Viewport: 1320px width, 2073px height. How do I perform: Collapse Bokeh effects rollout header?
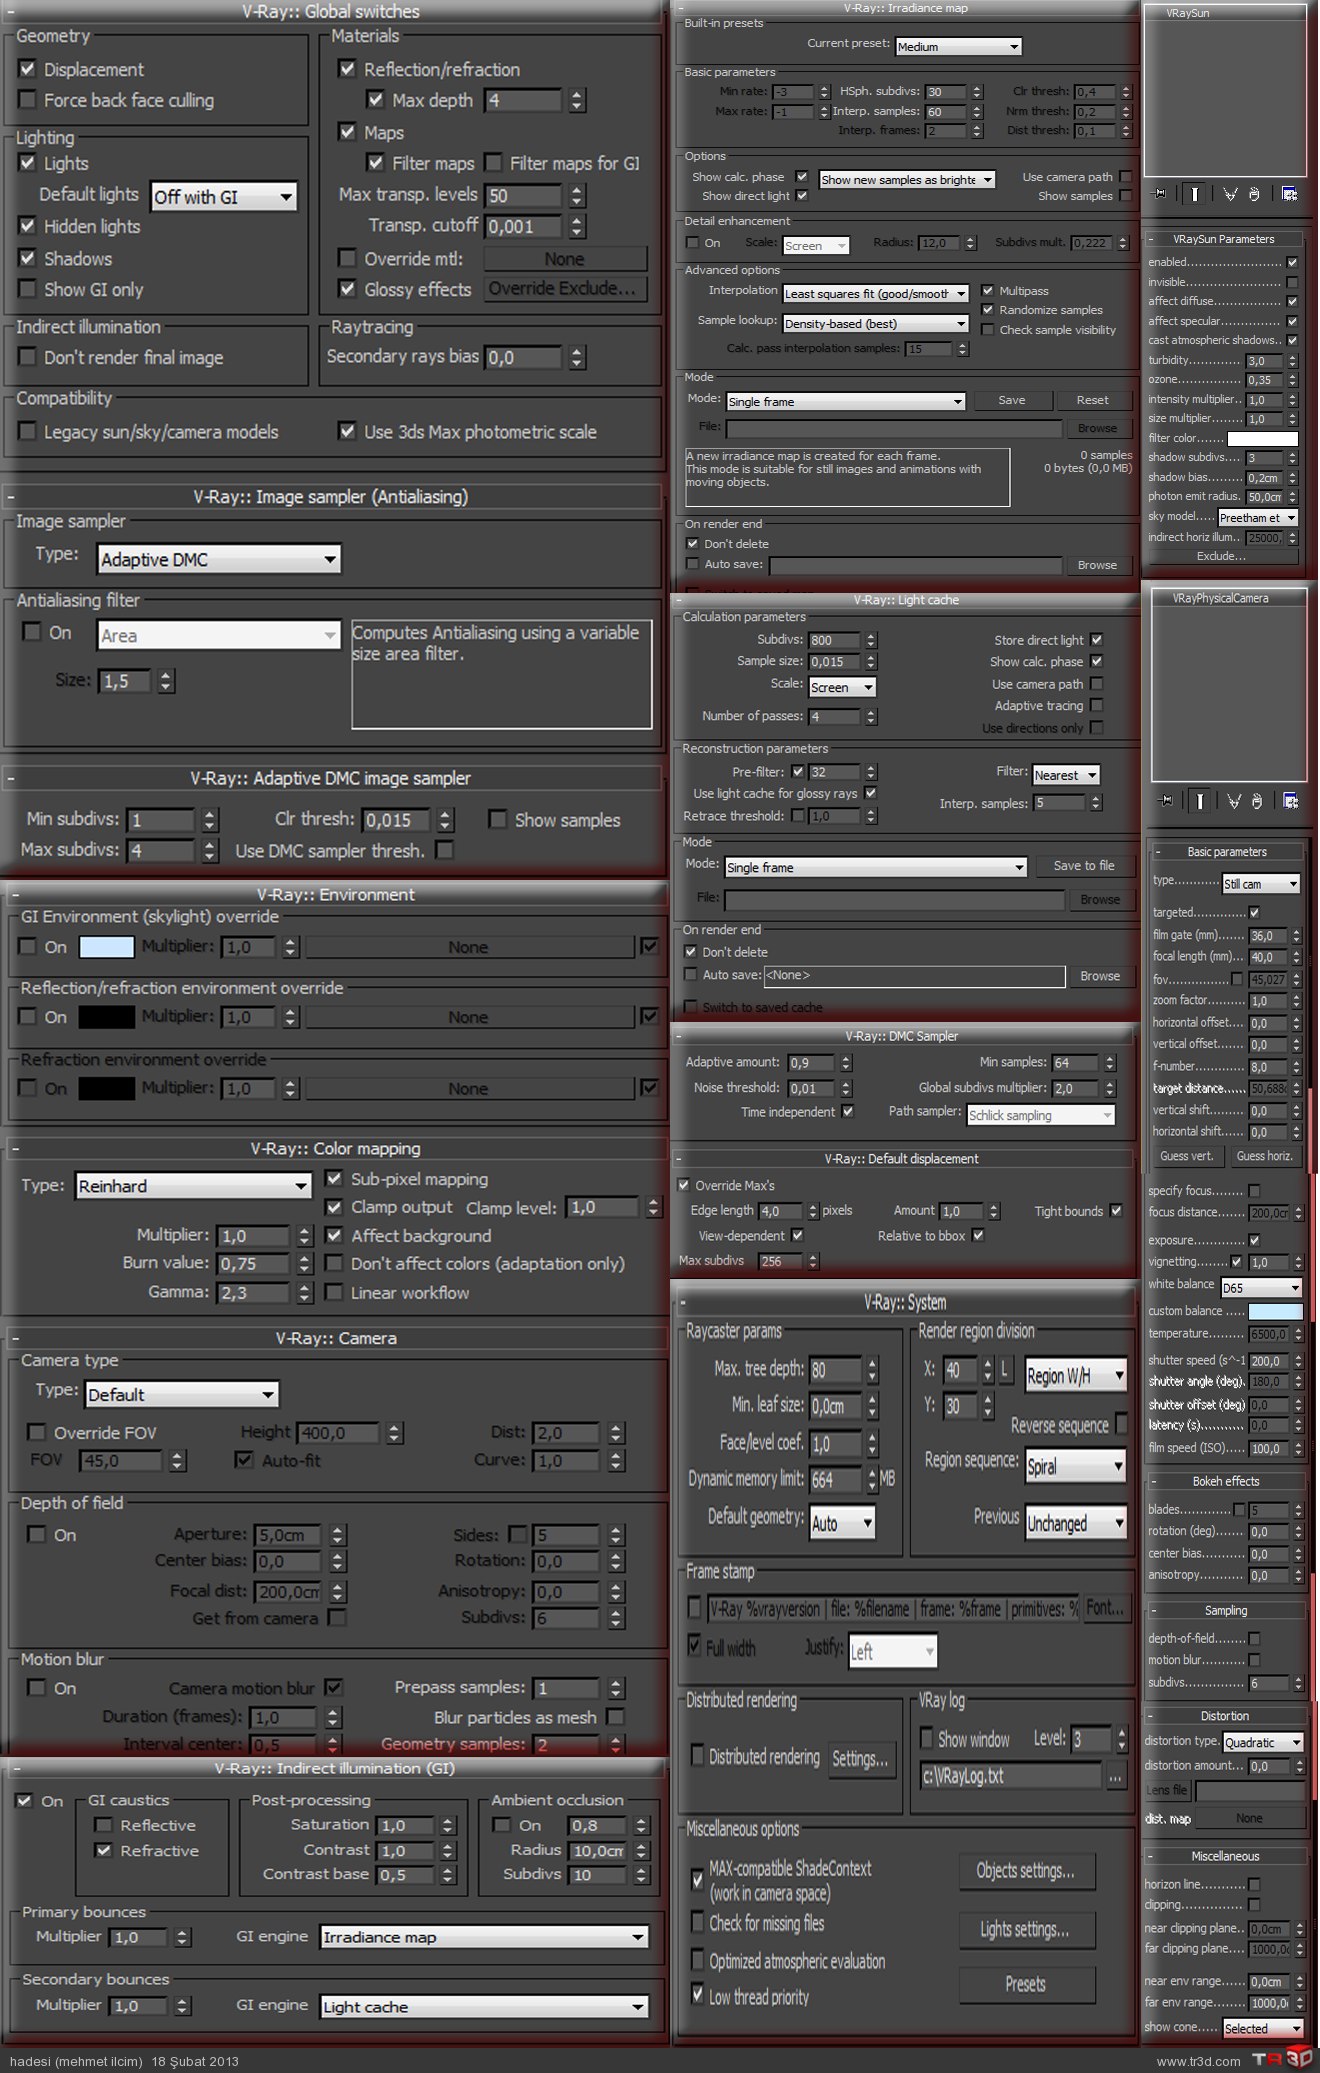click(1226, 1482)
